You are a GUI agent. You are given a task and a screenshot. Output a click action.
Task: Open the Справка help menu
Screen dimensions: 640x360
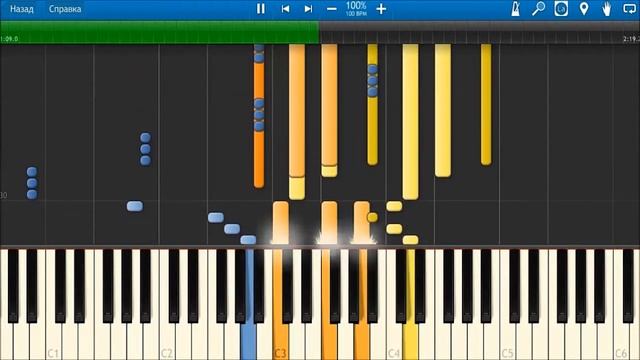(x=65, y=9)
